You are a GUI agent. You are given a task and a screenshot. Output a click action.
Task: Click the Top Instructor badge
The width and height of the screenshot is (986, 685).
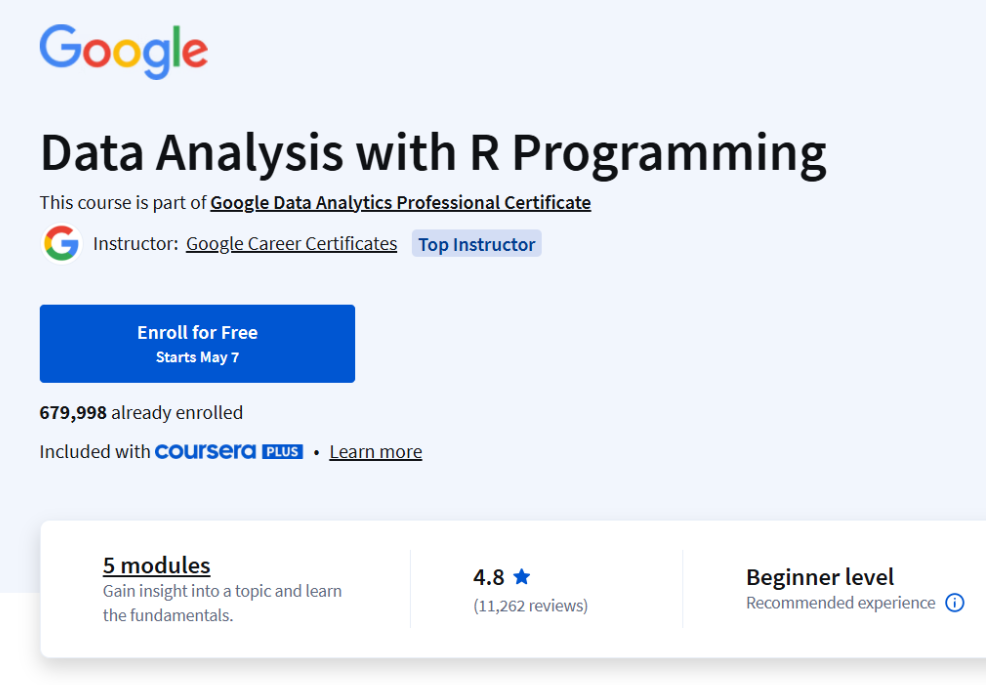476,243
